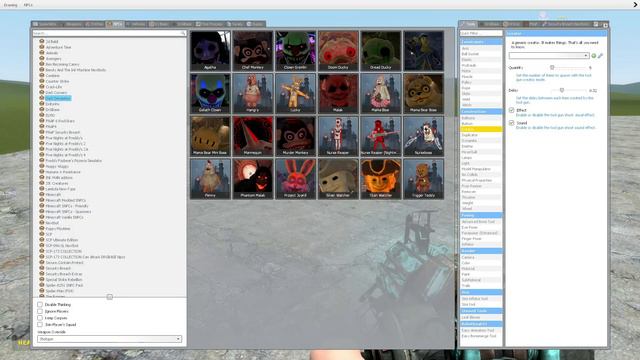Switch to the NPCs tab
Screen dimensions: 640x360
pos(115,24)
